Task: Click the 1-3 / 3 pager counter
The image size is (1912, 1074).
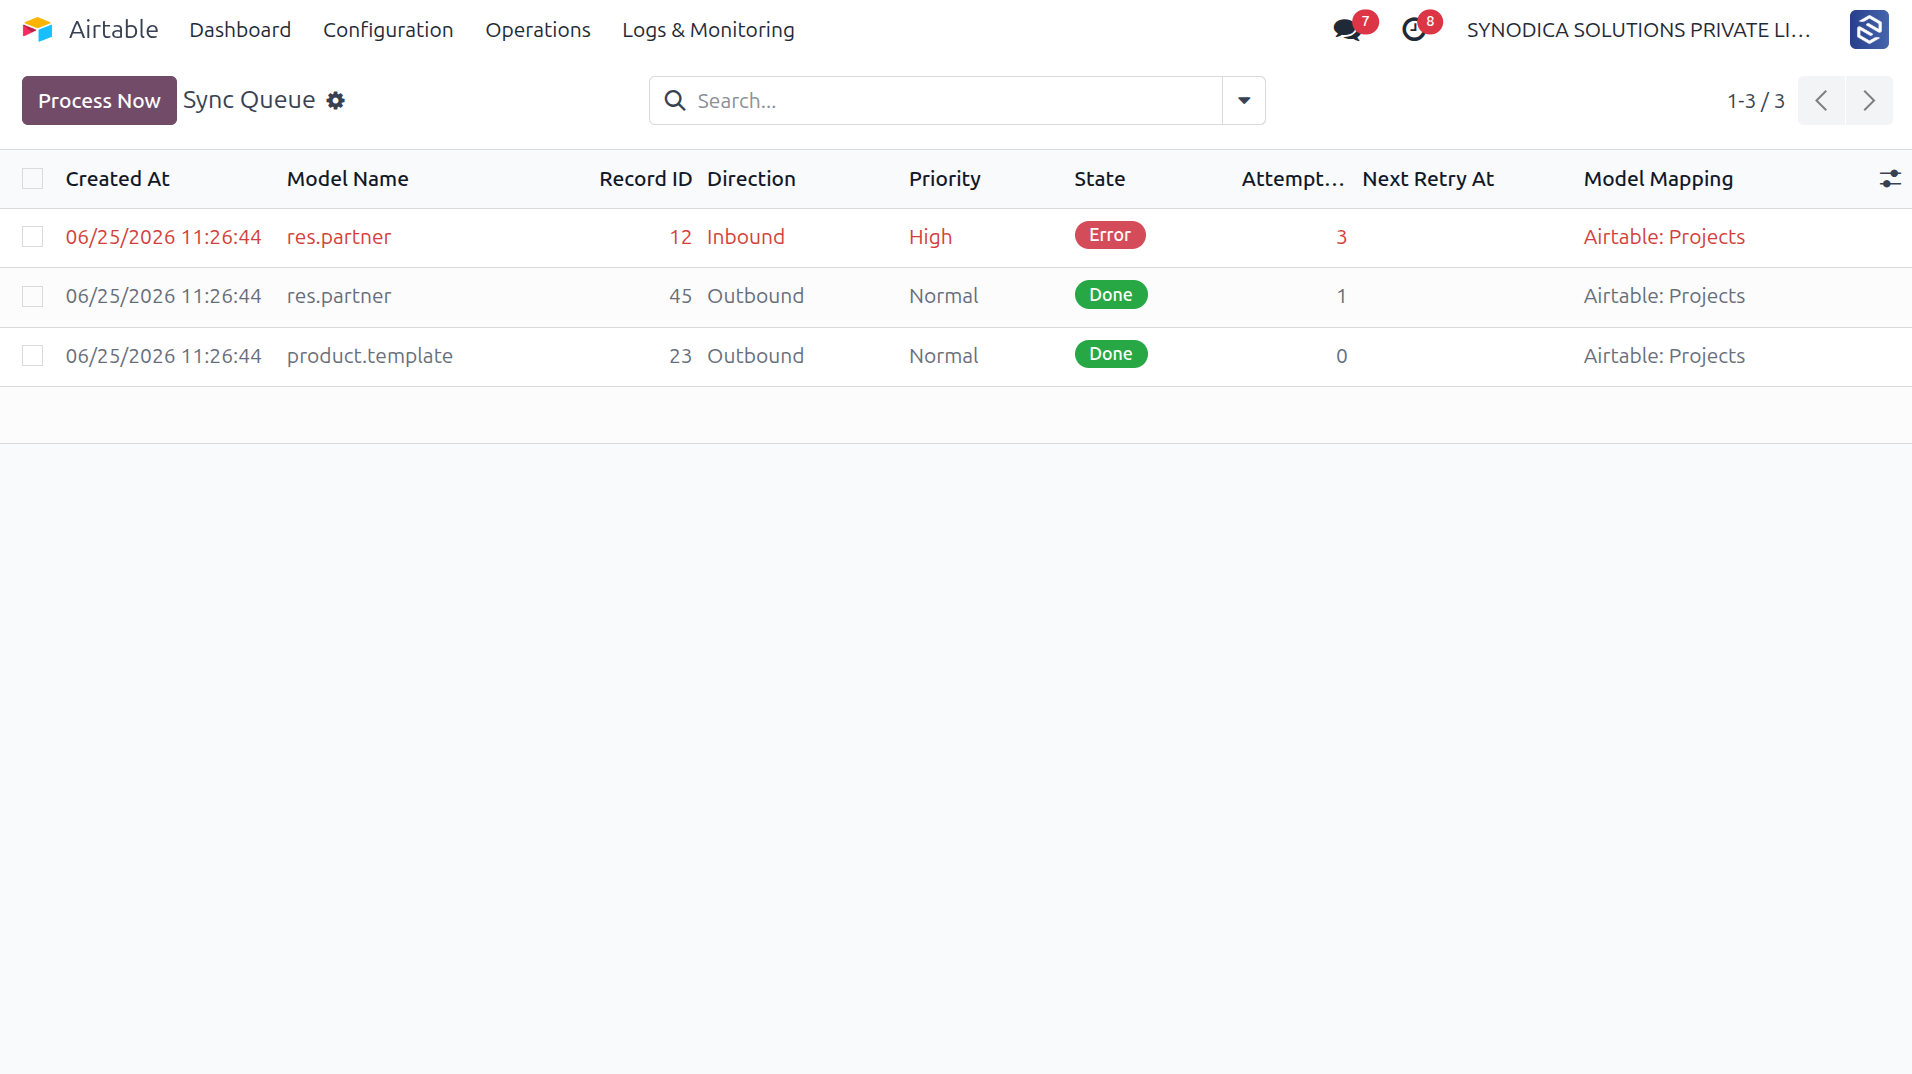Action: pyautogui.click(x=1755, y=100)
